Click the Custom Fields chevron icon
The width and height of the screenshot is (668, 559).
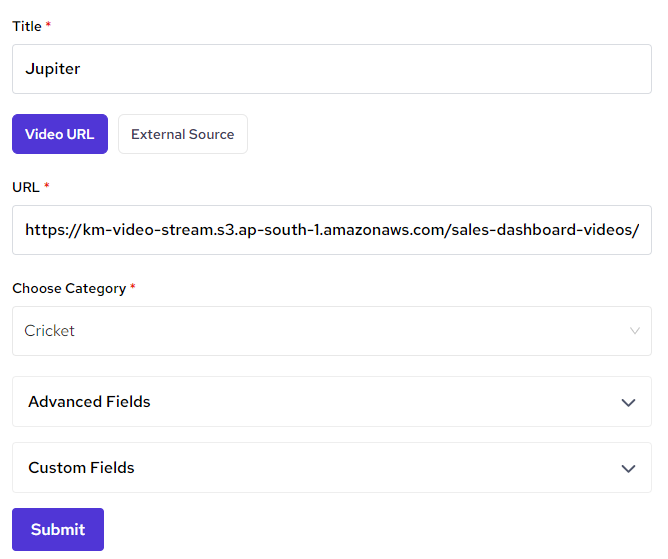pyautogui.click(x=628, y=469)
